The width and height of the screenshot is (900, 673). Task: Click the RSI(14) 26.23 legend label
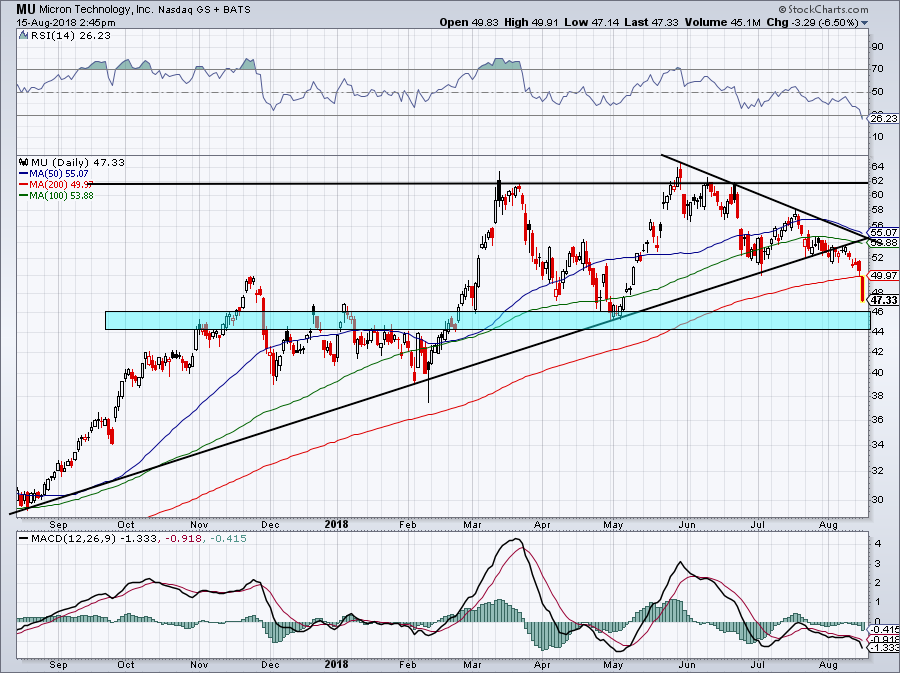coord(71,36)
